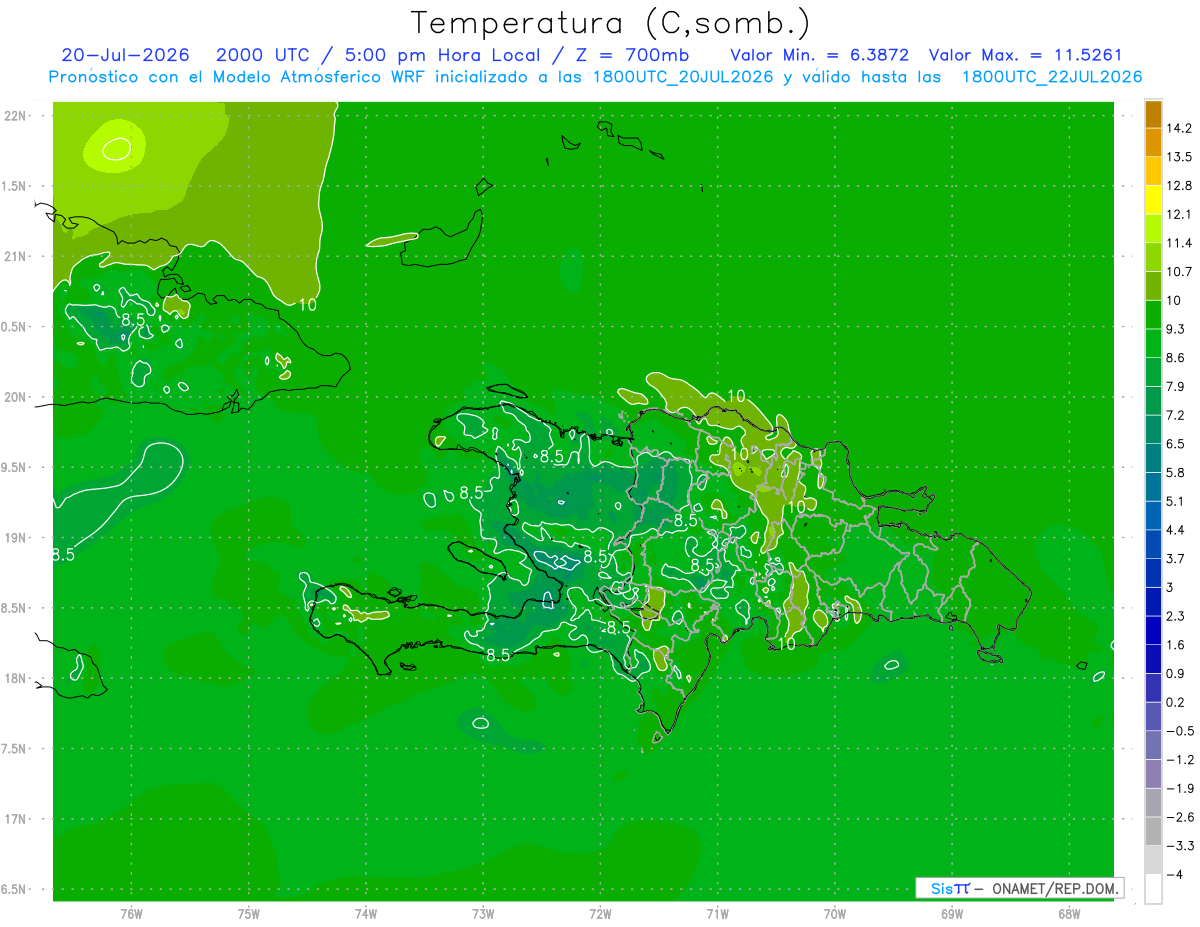Click the longitude axis label "70W"
The height and width of the screenshot is (927, 1200).
point(834,913)
